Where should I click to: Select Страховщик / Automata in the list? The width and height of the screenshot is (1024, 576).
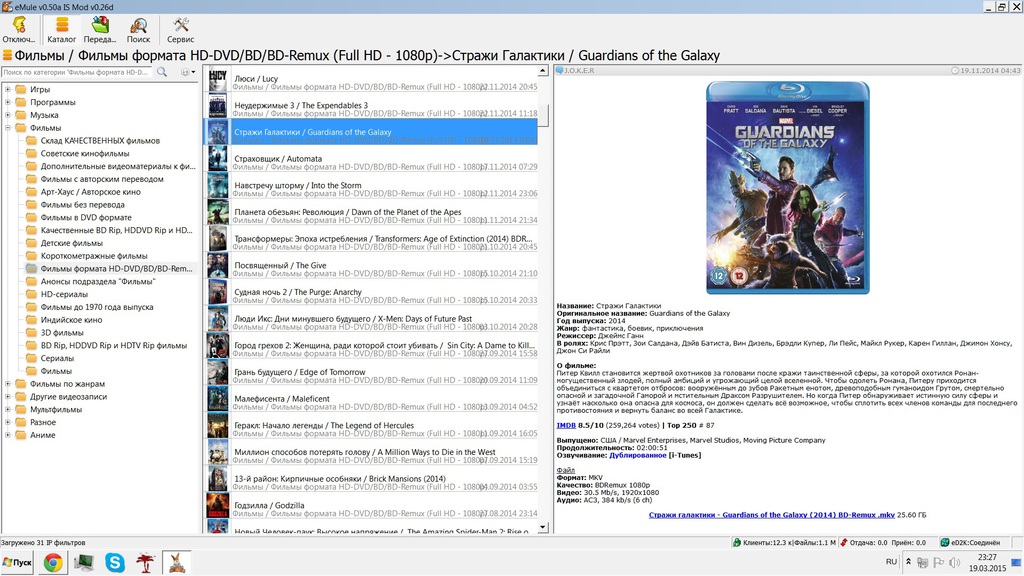[372, 159]
